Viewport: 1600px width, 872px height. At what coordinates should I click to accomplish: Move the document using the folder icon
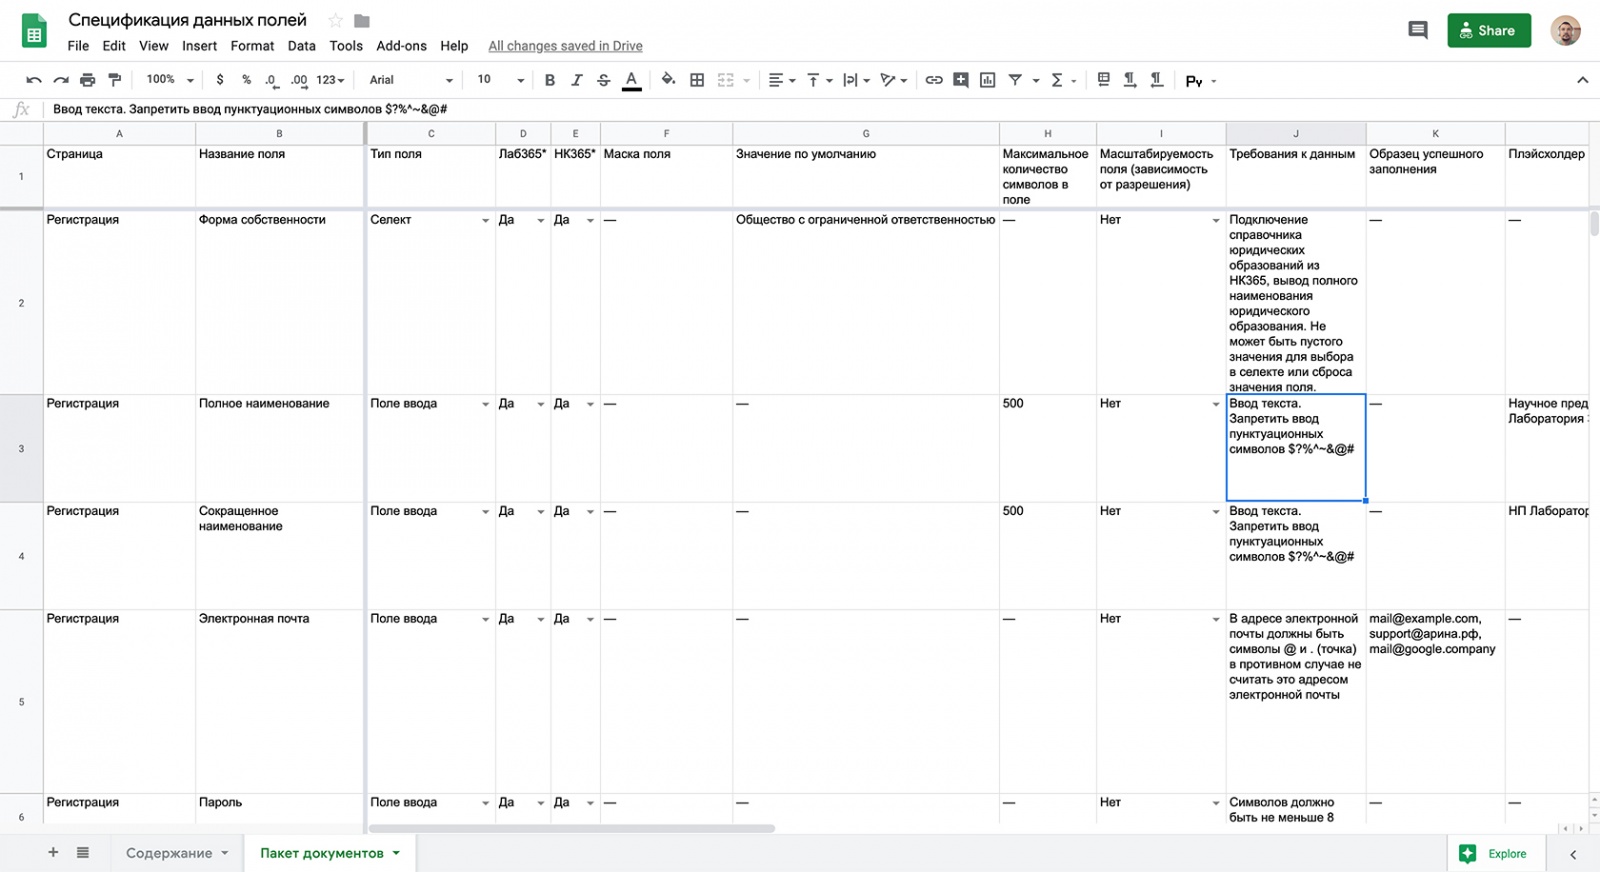click(x=362, y=20)
